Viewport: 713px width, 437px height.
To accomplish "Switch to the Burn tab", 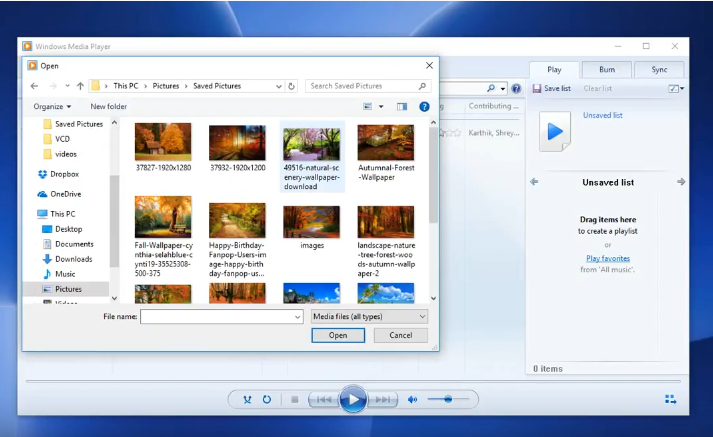I will (607, 70).
